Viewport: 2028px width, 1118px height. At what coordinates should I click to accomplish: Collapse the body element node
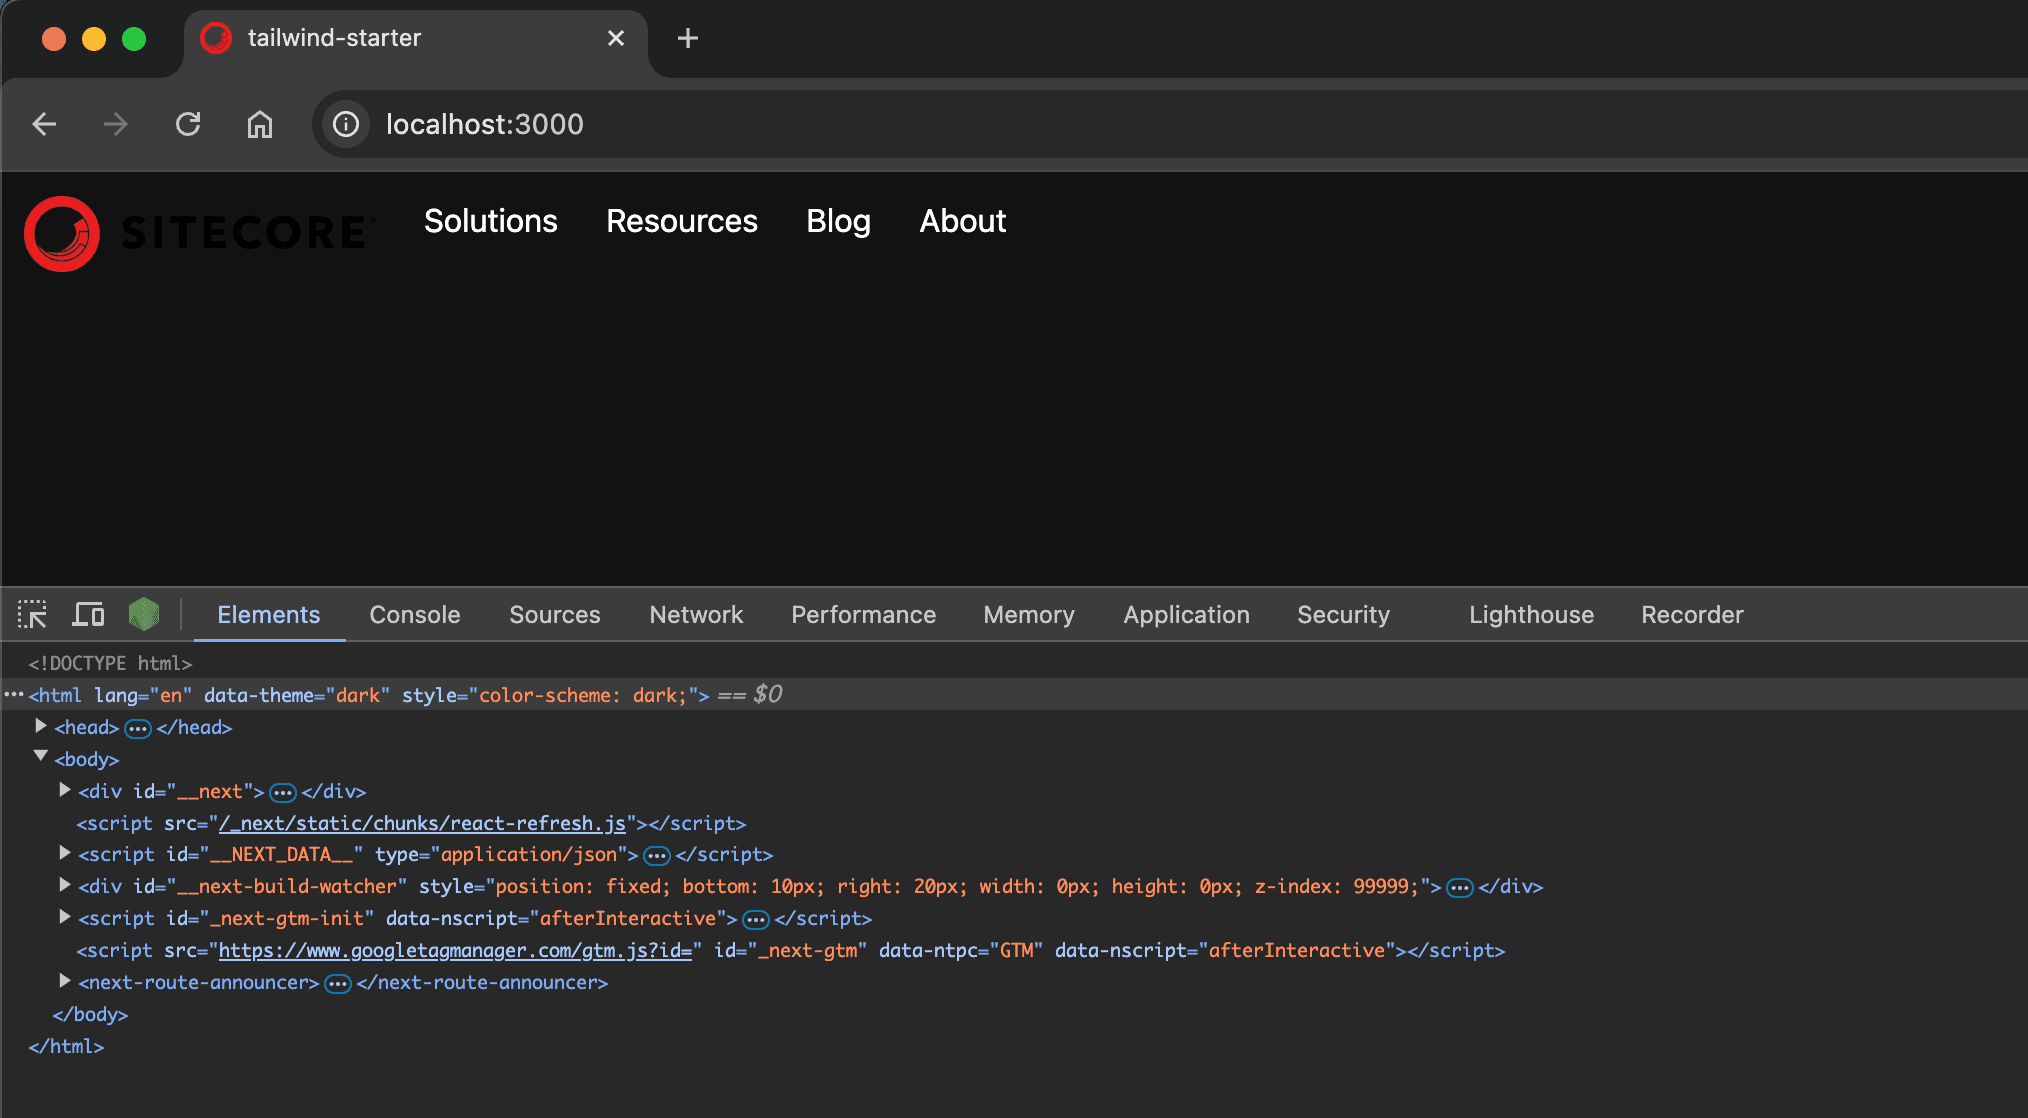pos(41,757)
